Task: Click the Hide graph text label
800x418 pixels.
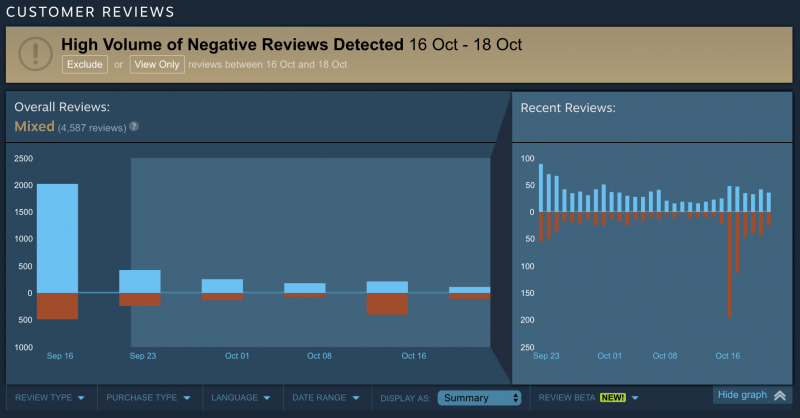Action: [x=742, y=395]
